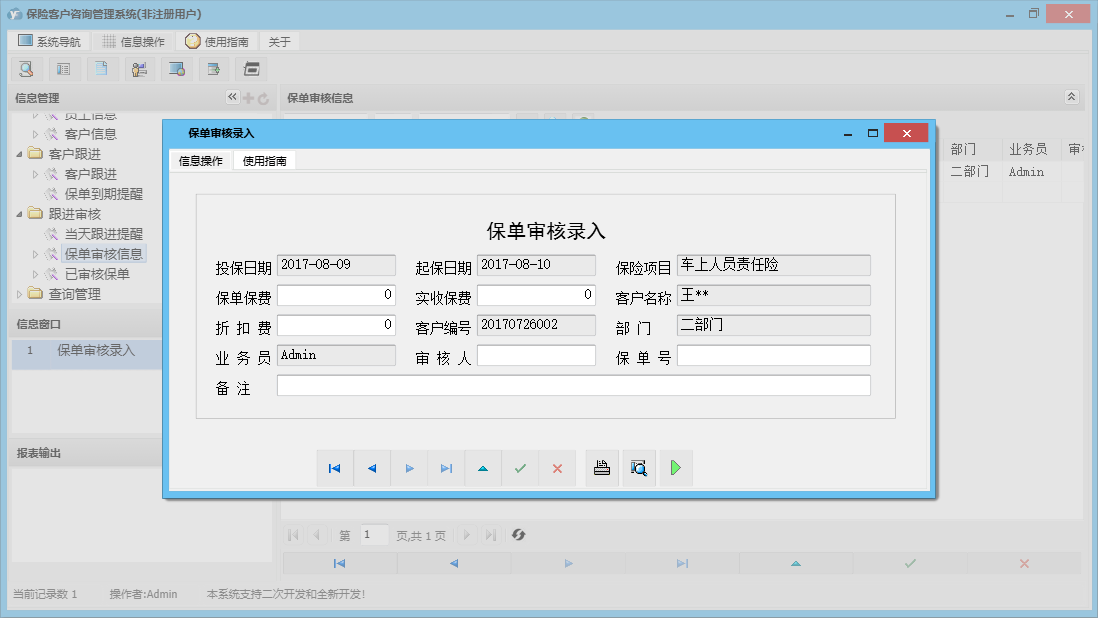Image resolution: width=1098 pixels, height=618 pixels.
Task: Click the printer icon in the dialog toolbar
Action: pos(602,468)
